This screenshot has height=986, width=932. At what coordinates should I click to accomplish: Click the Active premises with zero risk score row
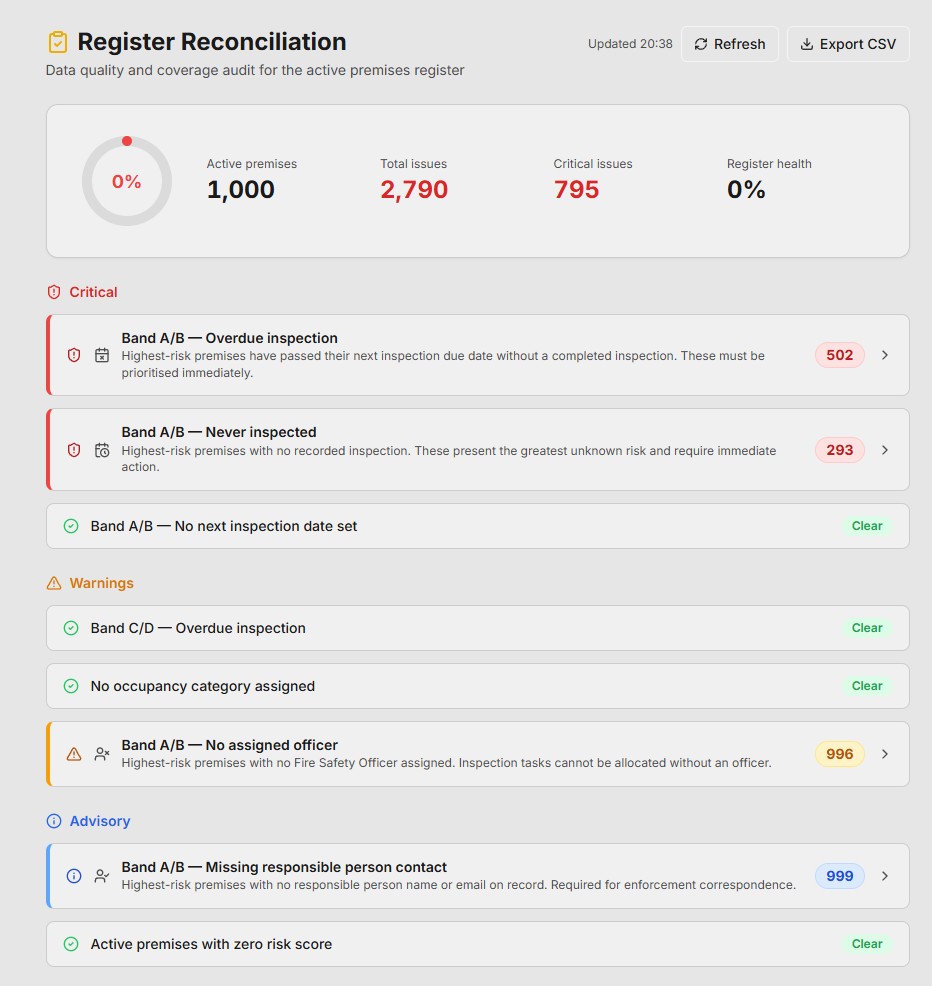coord(478,944)
